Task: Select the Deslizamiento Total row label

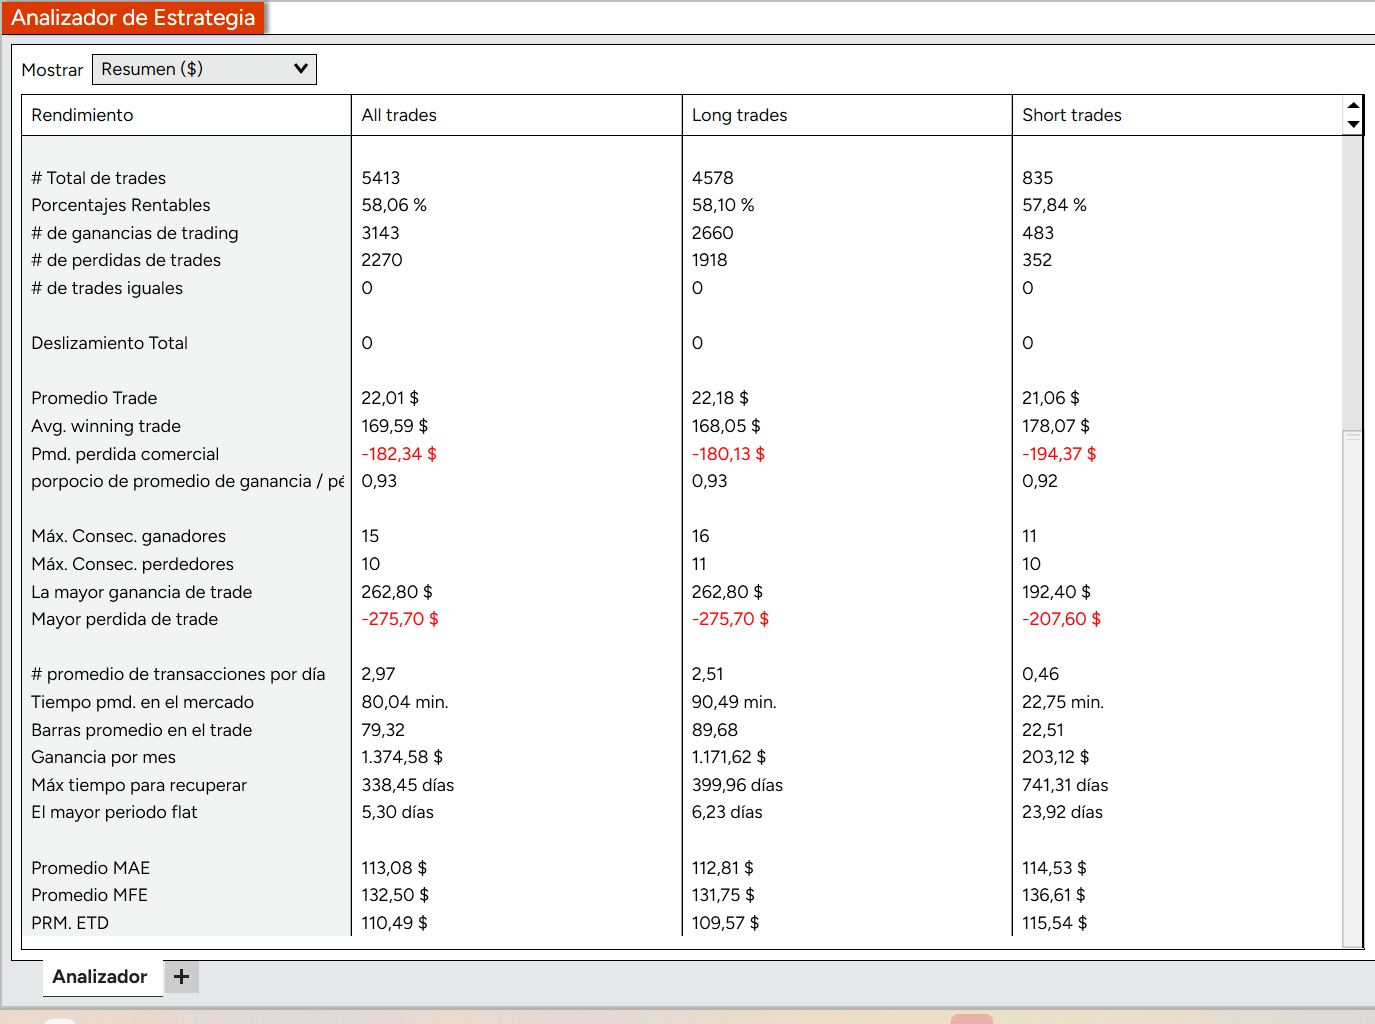Action: [x=109, y=343]
